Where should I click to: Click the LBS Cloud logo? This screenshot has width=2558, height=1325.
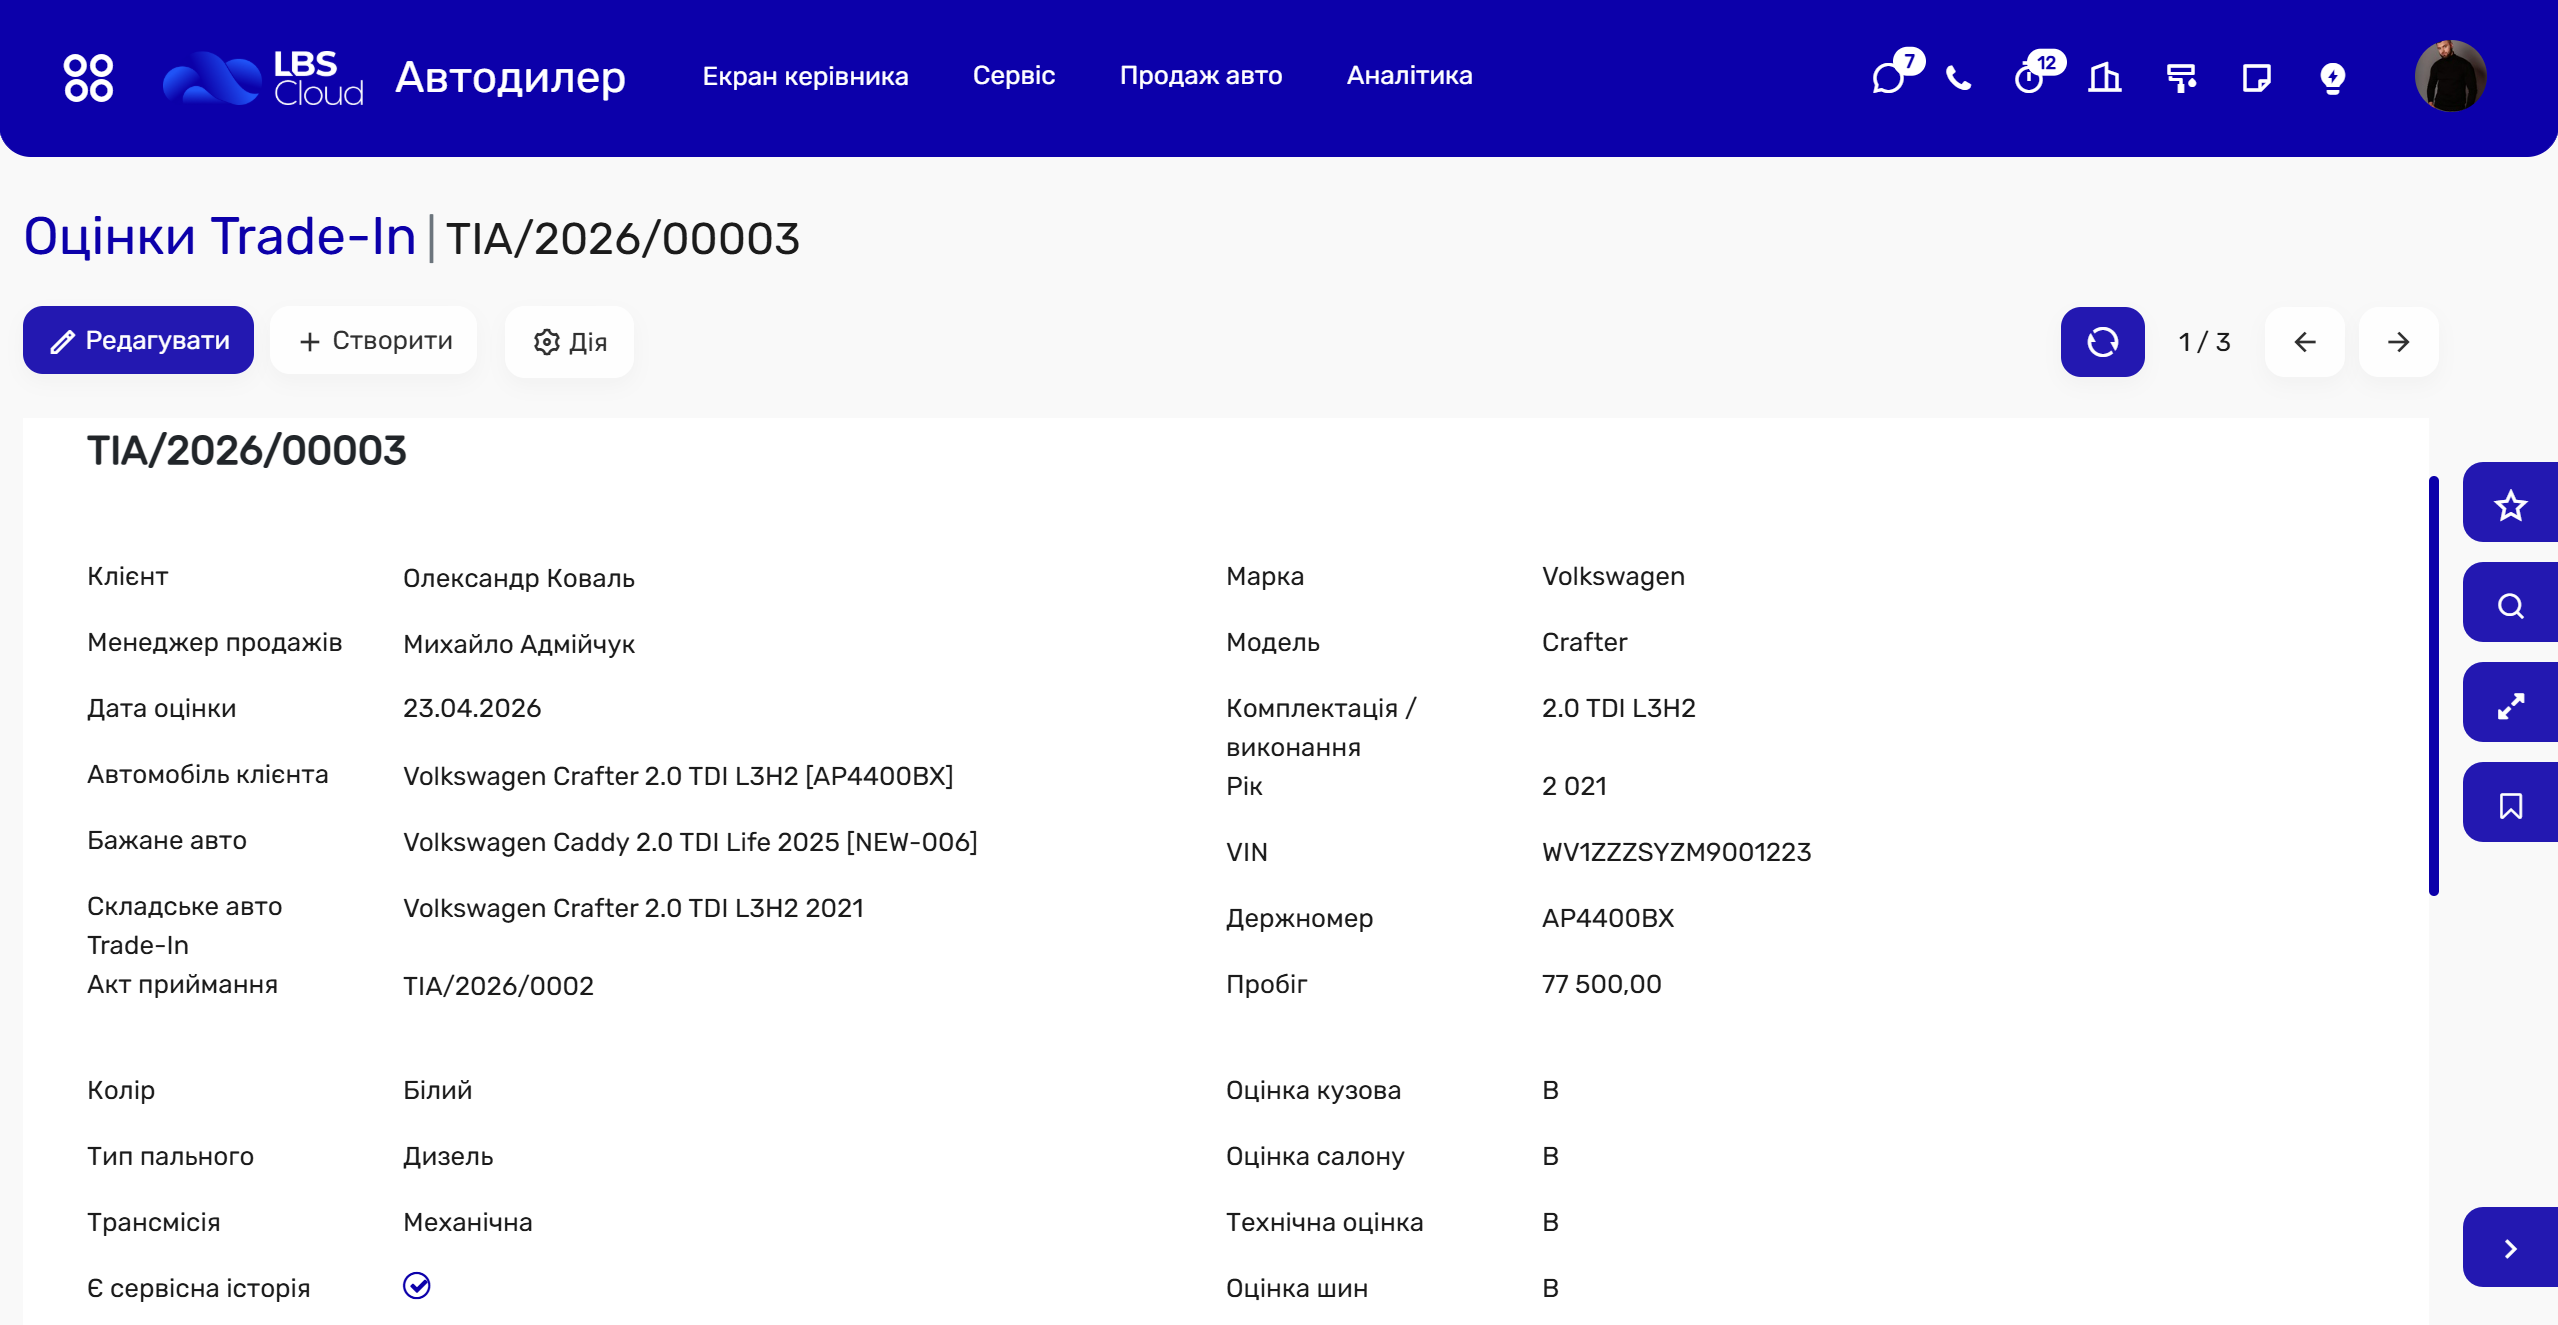coord(263,77)
